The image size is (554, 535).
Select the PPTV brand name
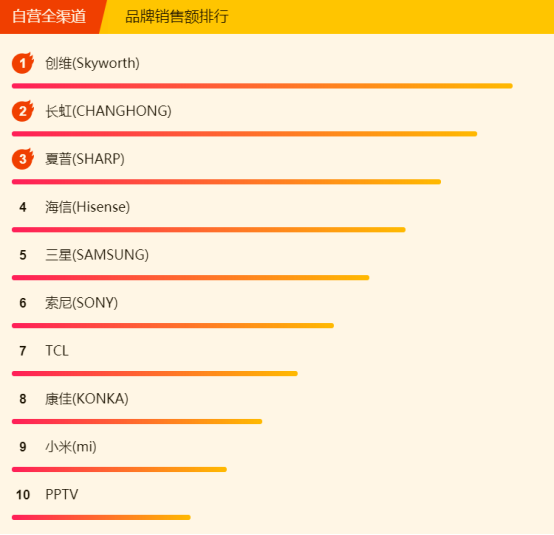click(x=62, y=494)
